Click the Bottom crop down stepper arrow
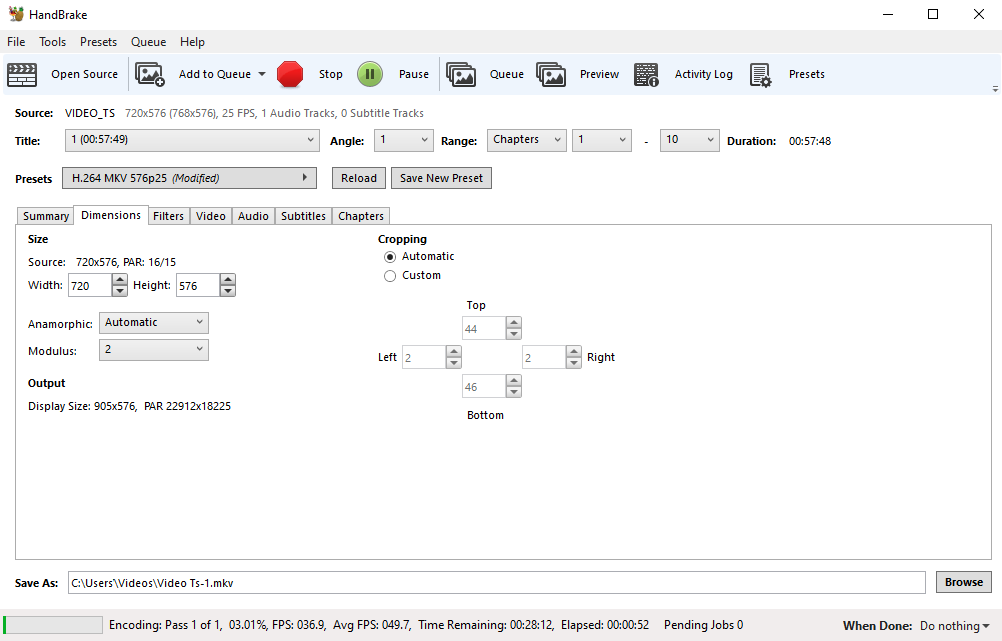 (514, 392)
